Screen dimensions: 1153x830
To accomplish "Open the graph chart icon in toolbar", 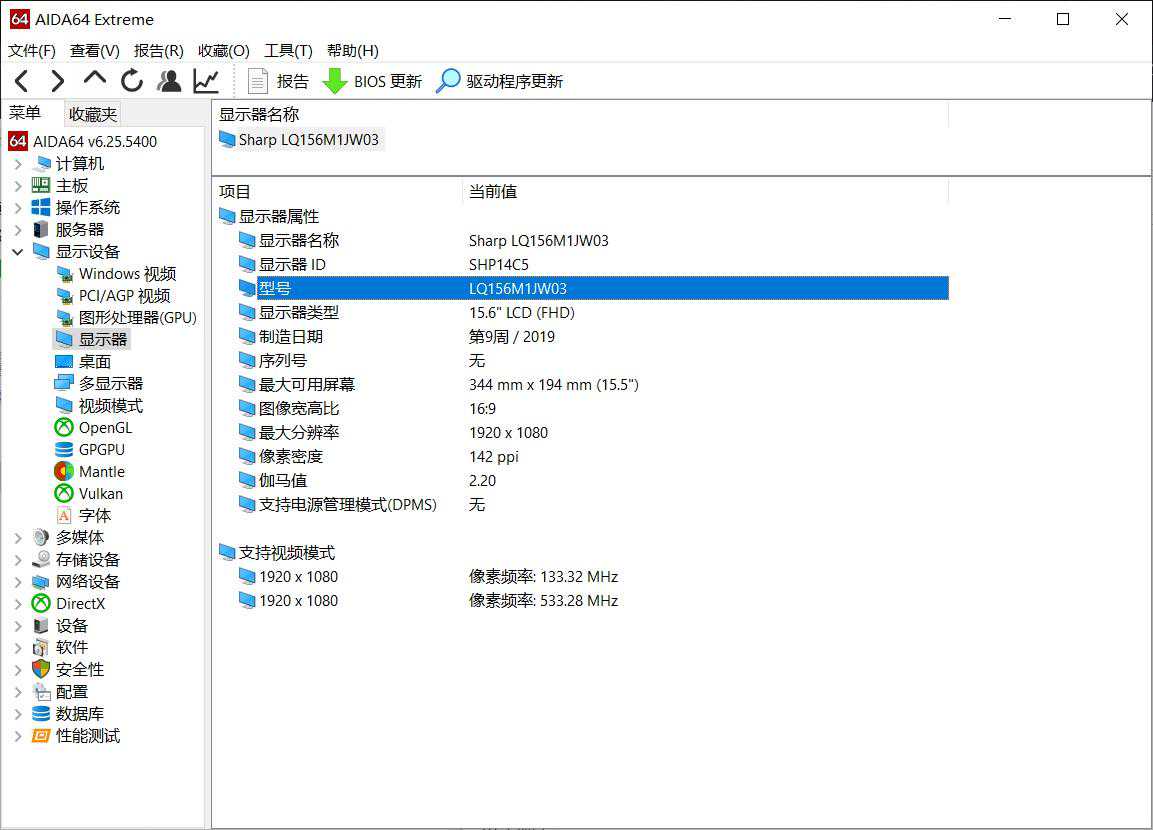I will (206, 81).
